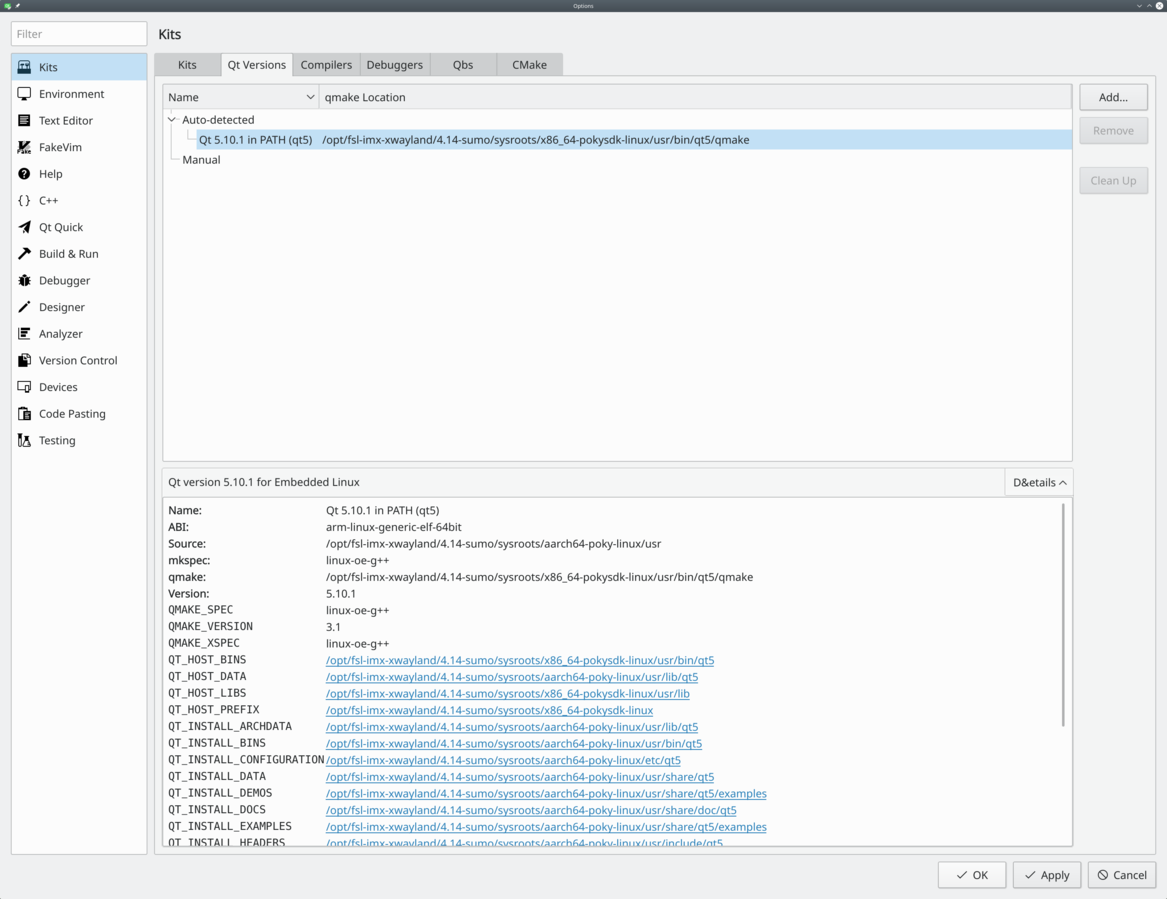Screen dimensions: 1167x899
Task: Click the Version value 5.10.1
Action: point(341,594)
